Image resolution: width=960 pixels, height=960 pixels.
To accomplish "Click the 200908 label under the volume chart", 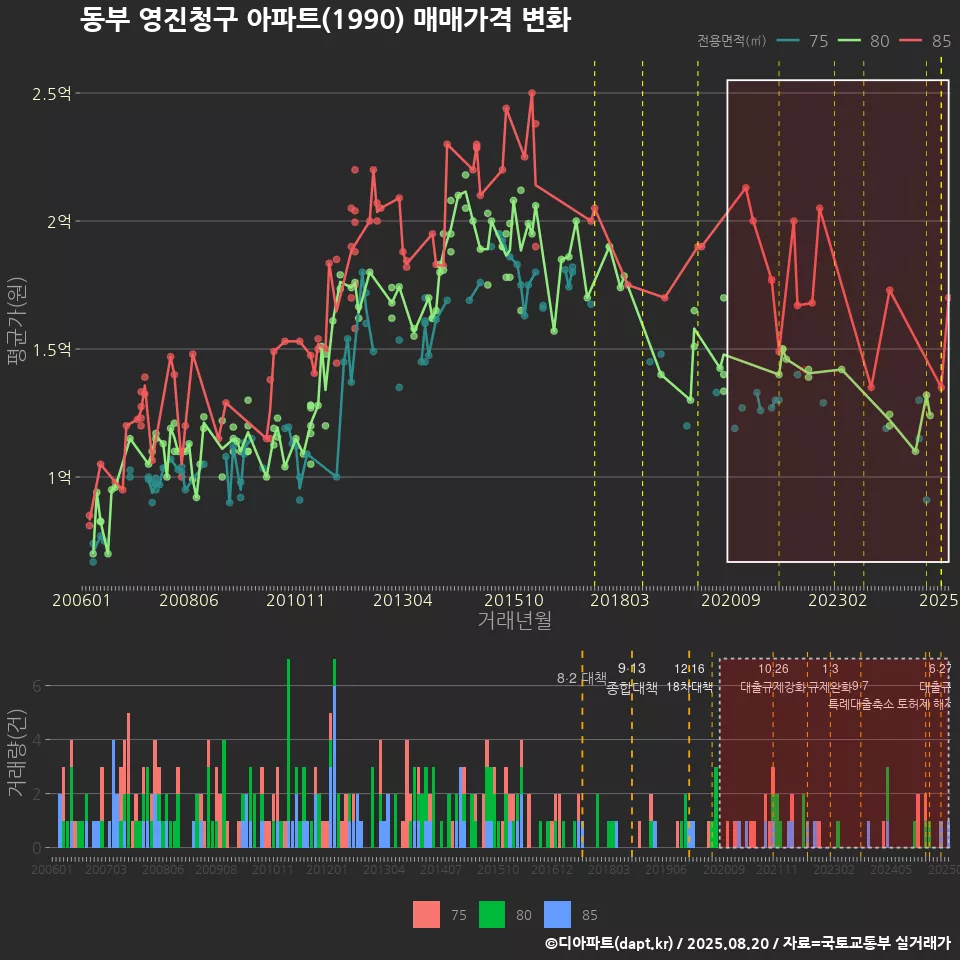I will pyautogui.click(x=216, y=869).
